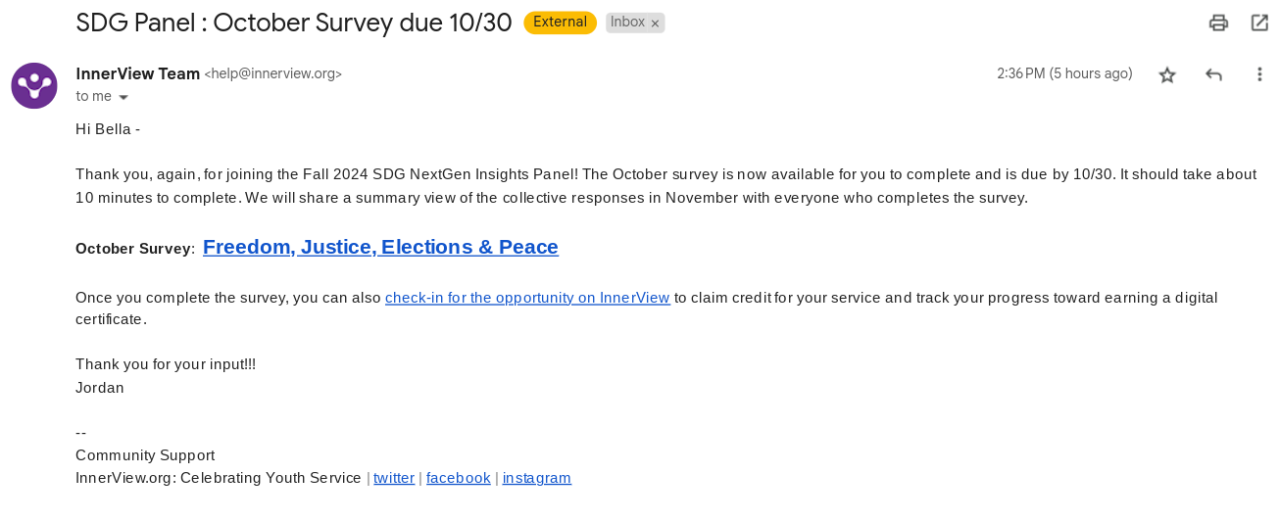Viewport: 1280px width, 522px height.
Task: Open the More options three-dot menu
Action: [1259, 74]
